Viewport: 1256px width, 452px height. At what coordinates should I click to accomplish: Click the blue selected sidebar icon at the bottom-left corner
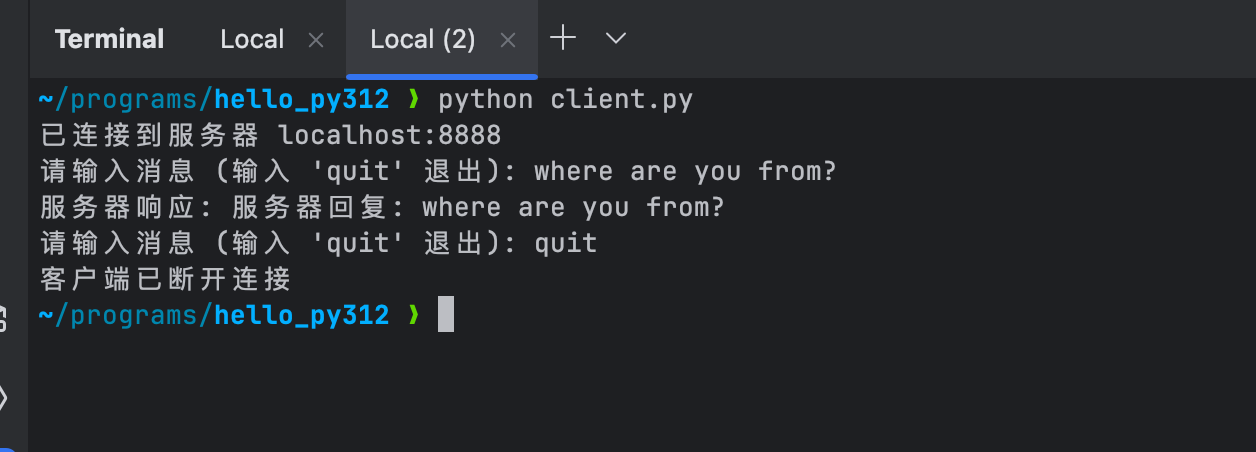(6, 446)
